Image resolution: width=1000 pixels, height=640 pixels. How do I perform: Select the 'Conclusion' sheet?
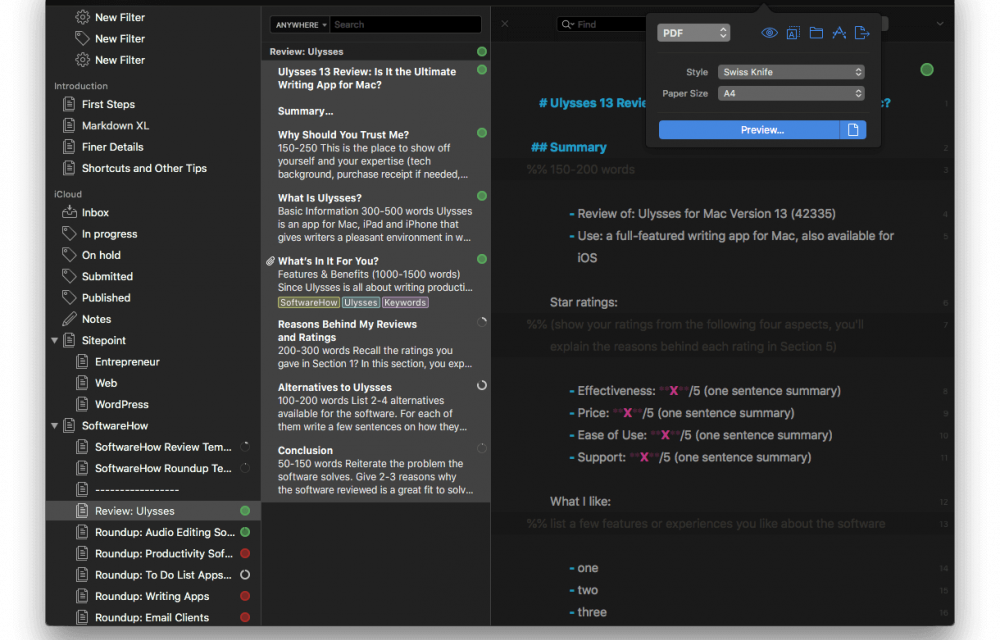coord(376,470)
